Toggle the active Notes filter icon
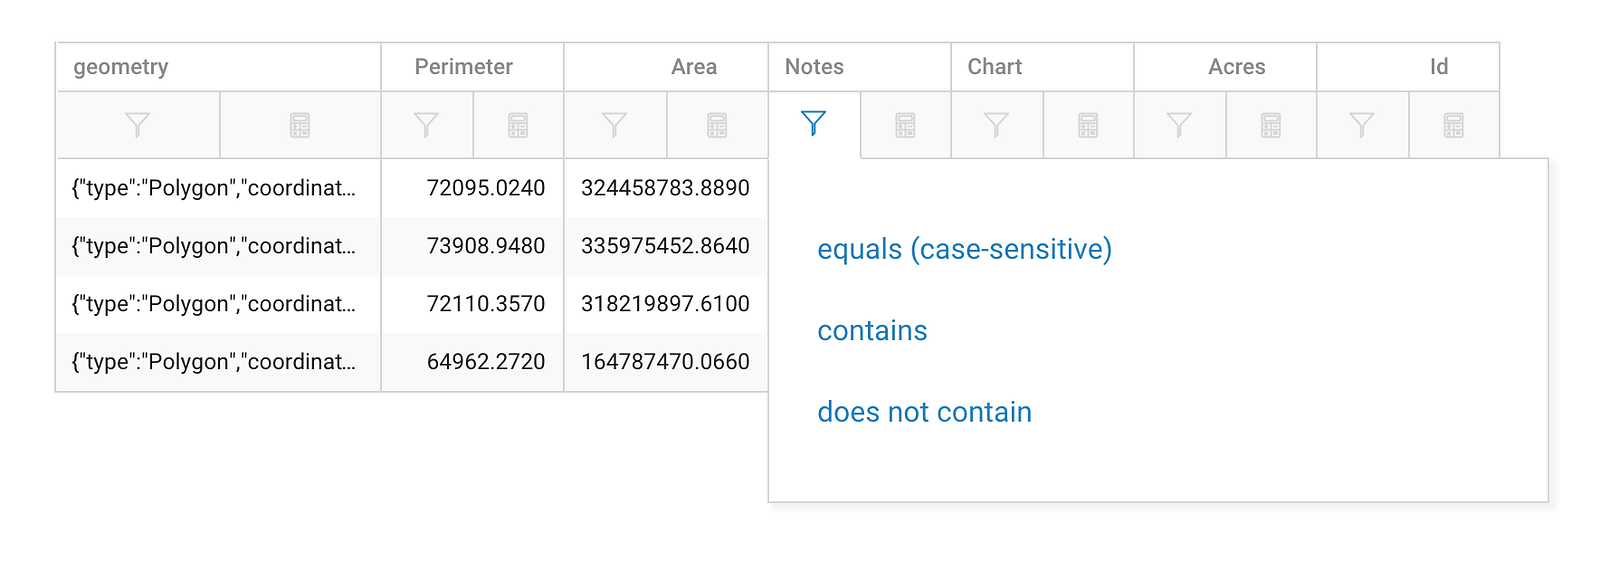Screen dimensions: 1600x561 click(814, 124)
